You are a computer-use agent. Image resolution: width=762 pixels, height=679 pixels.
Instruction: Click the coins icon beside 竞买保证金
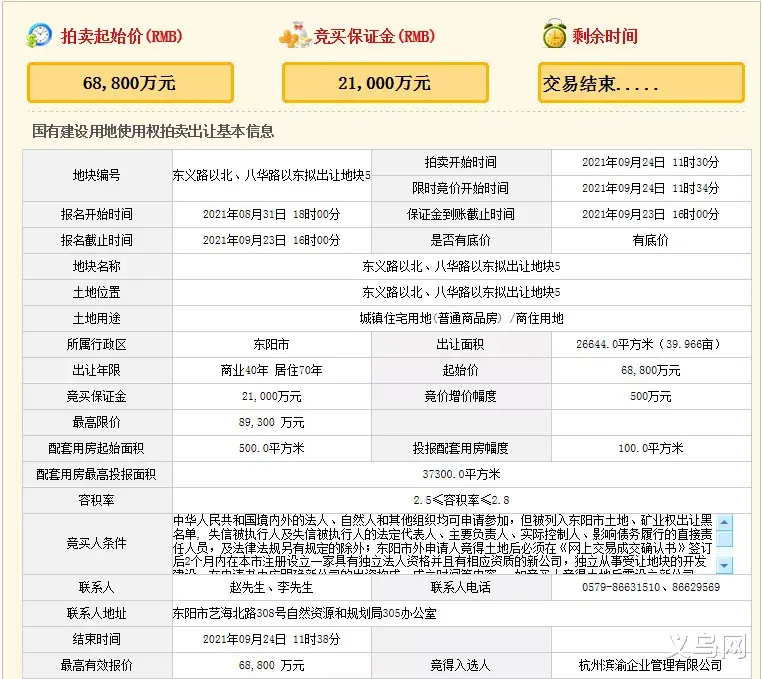pos(295,35)
